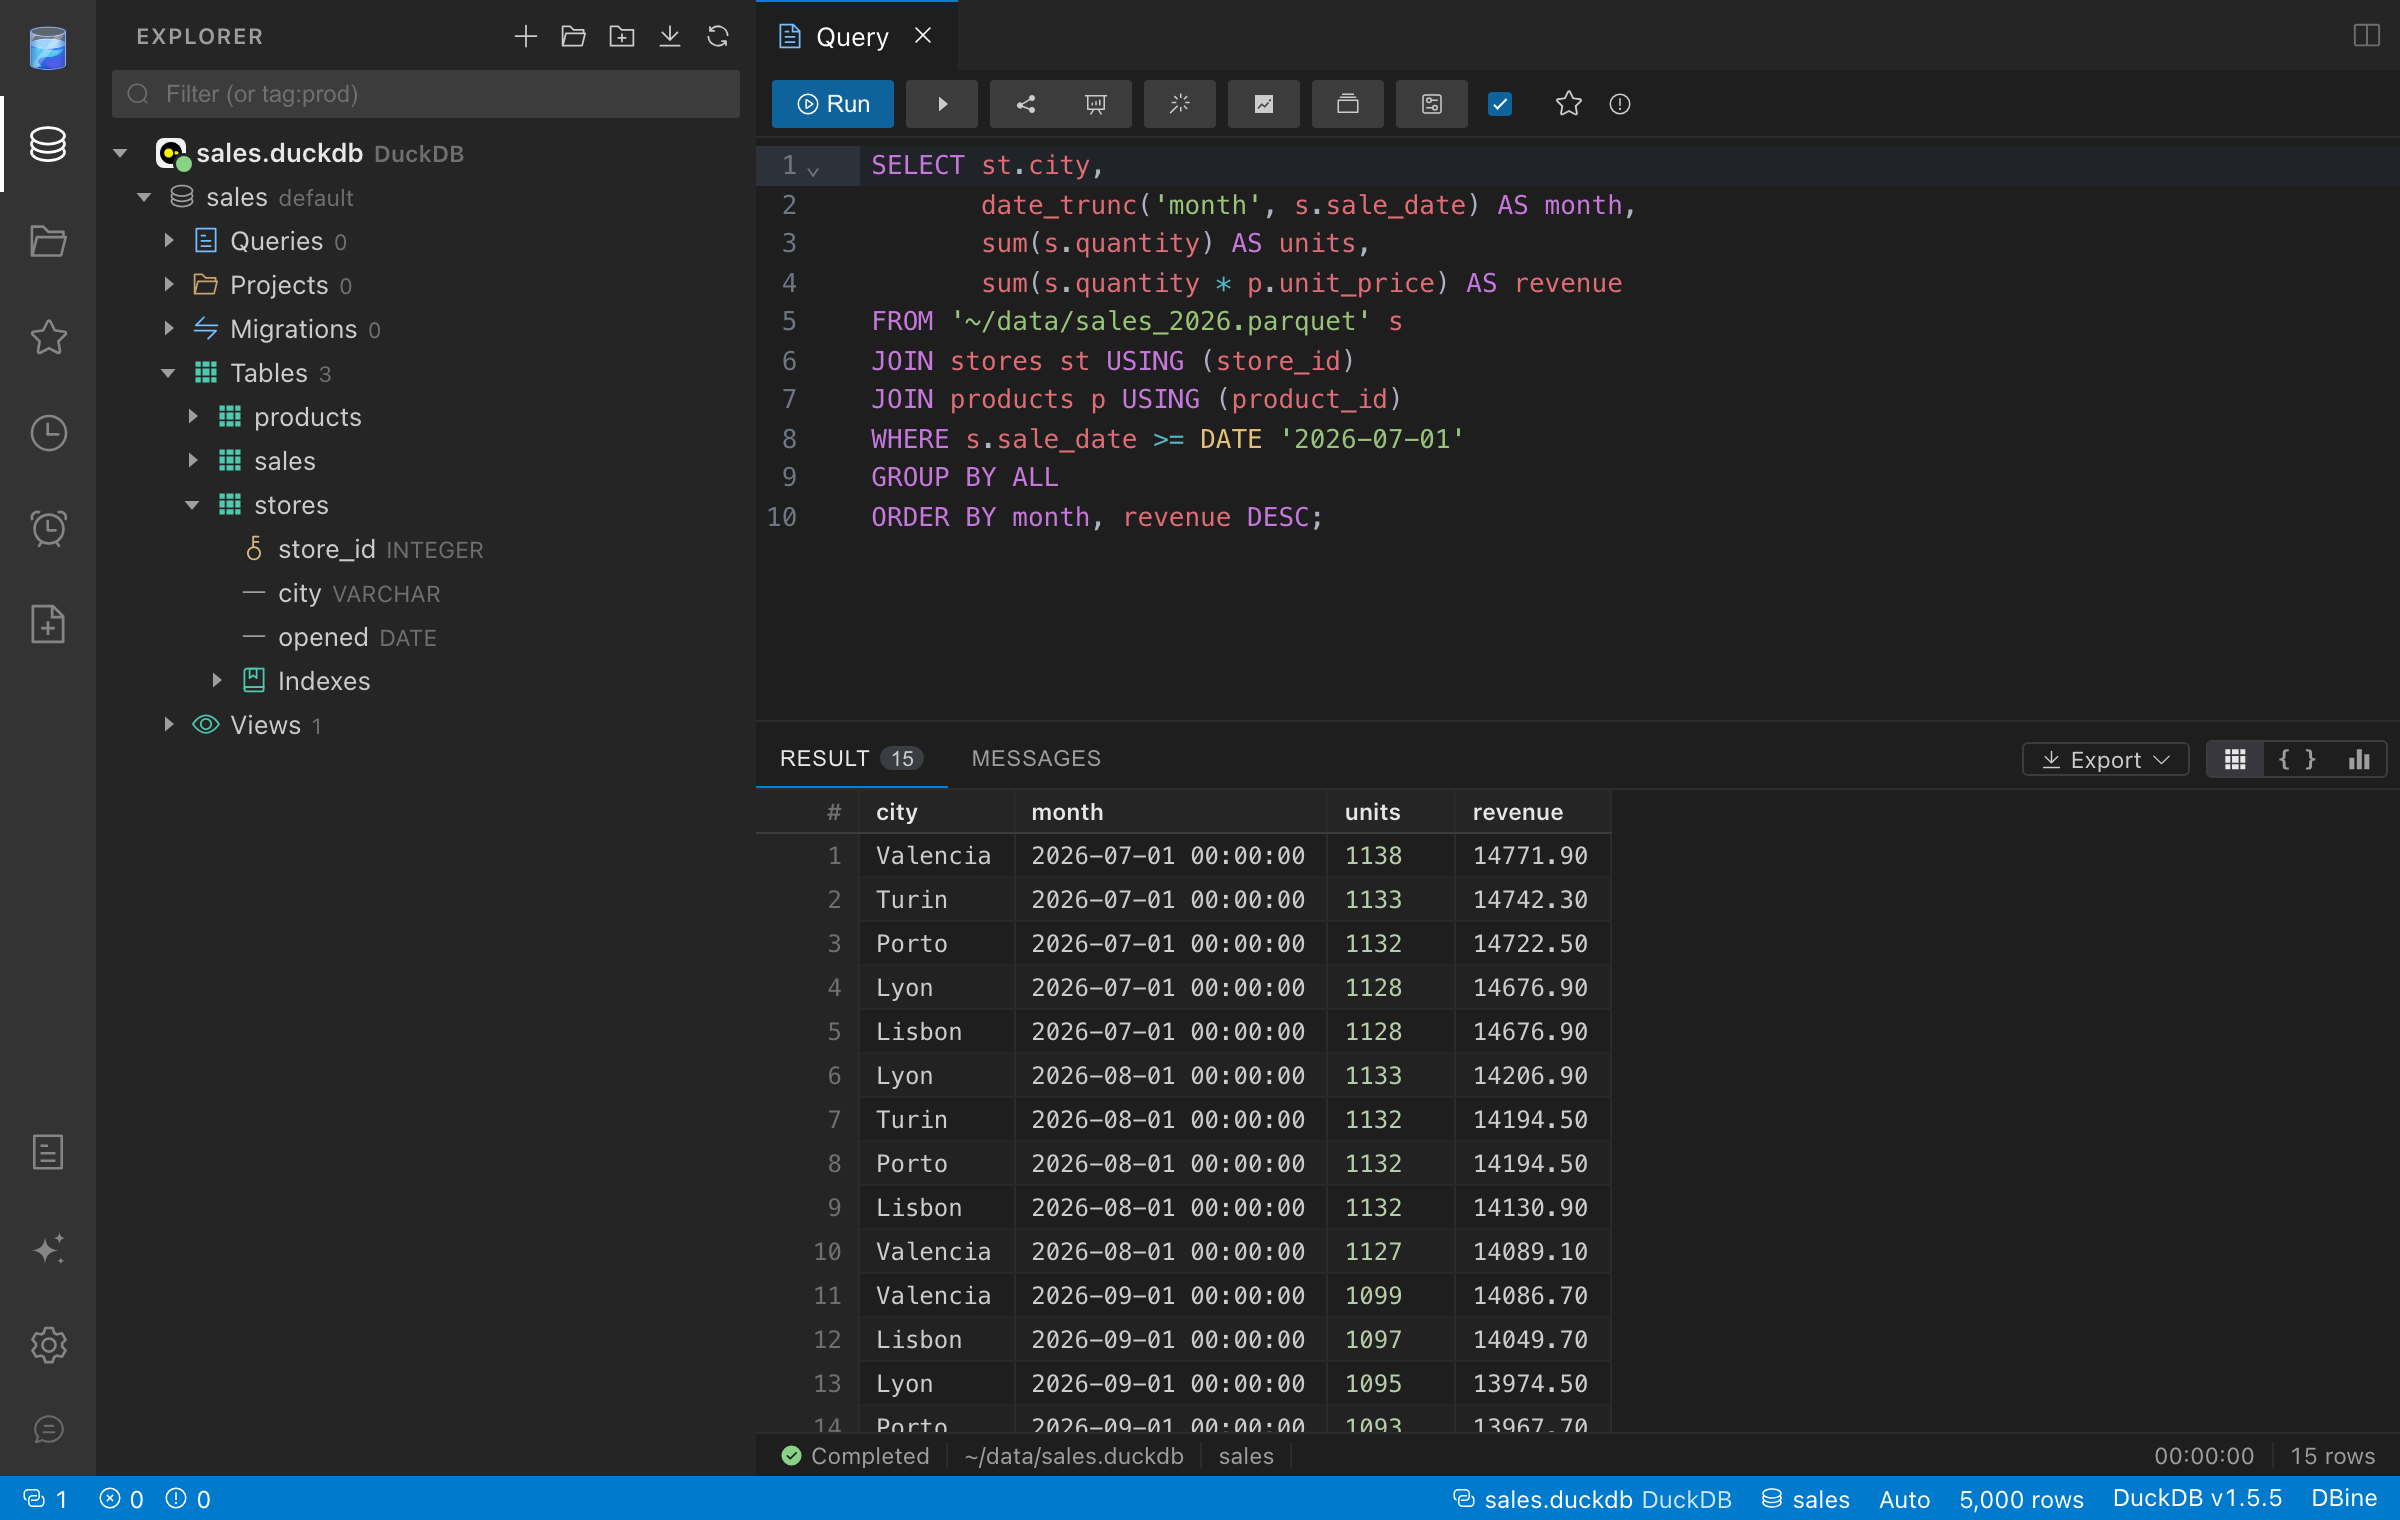This screenshot has height=1520, width=2400.
Task: Open the settings gear icon
Action: coord(48,1345)
